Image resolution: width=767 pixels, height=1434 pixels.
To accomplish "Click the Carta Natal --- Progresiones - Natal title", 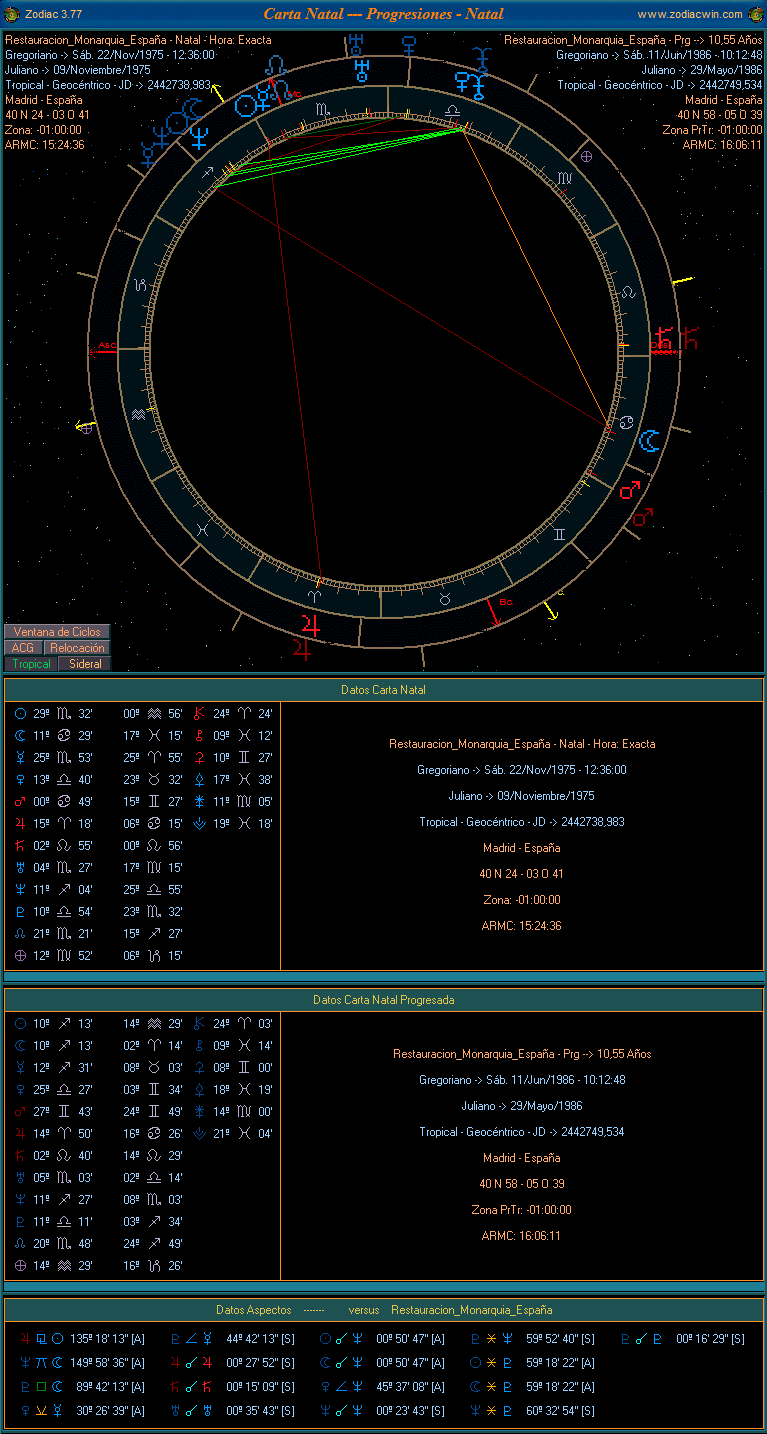I will (x=384, y=14).
